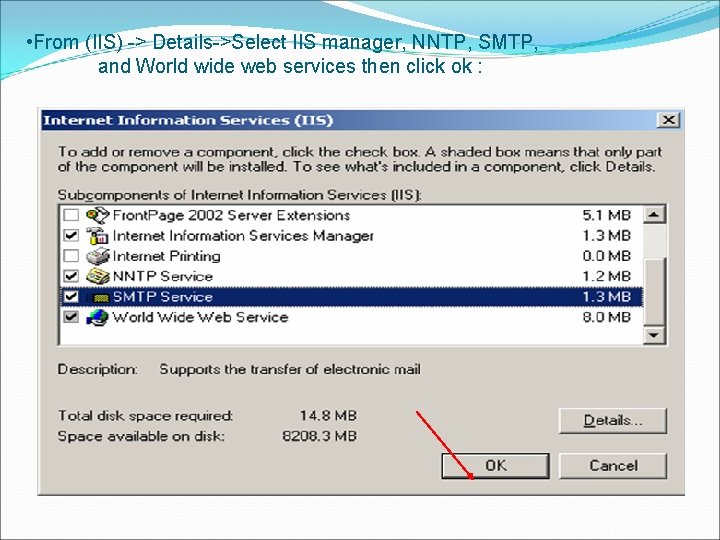Click the dialog title Internet Information Services (IIS)
This screenshot has width=720, height=540.
tap(188, 120)
